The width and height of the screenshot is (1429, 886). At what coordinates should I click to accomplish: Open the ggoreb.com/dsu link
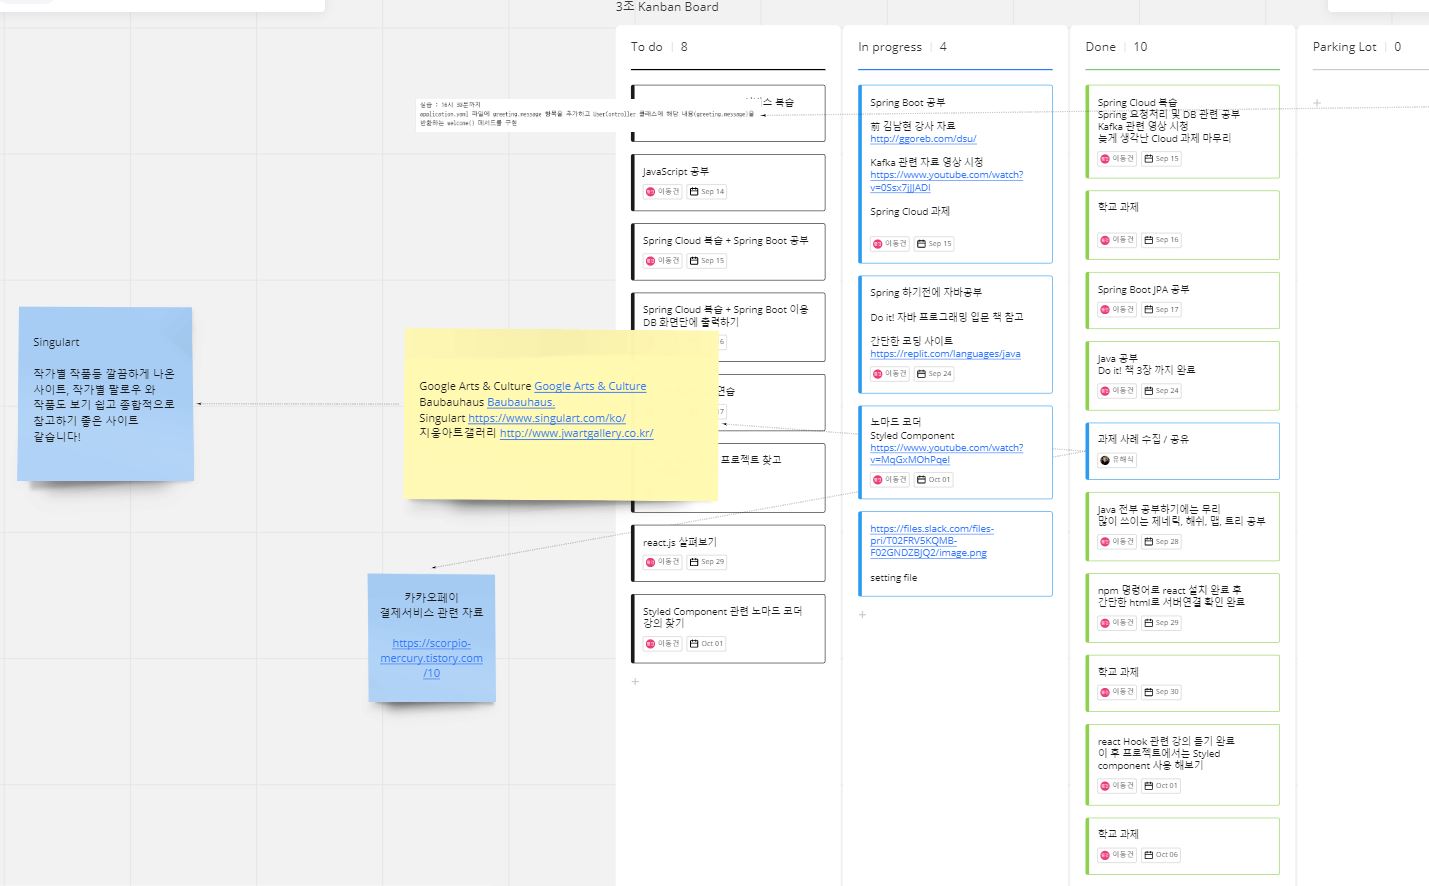923,138
